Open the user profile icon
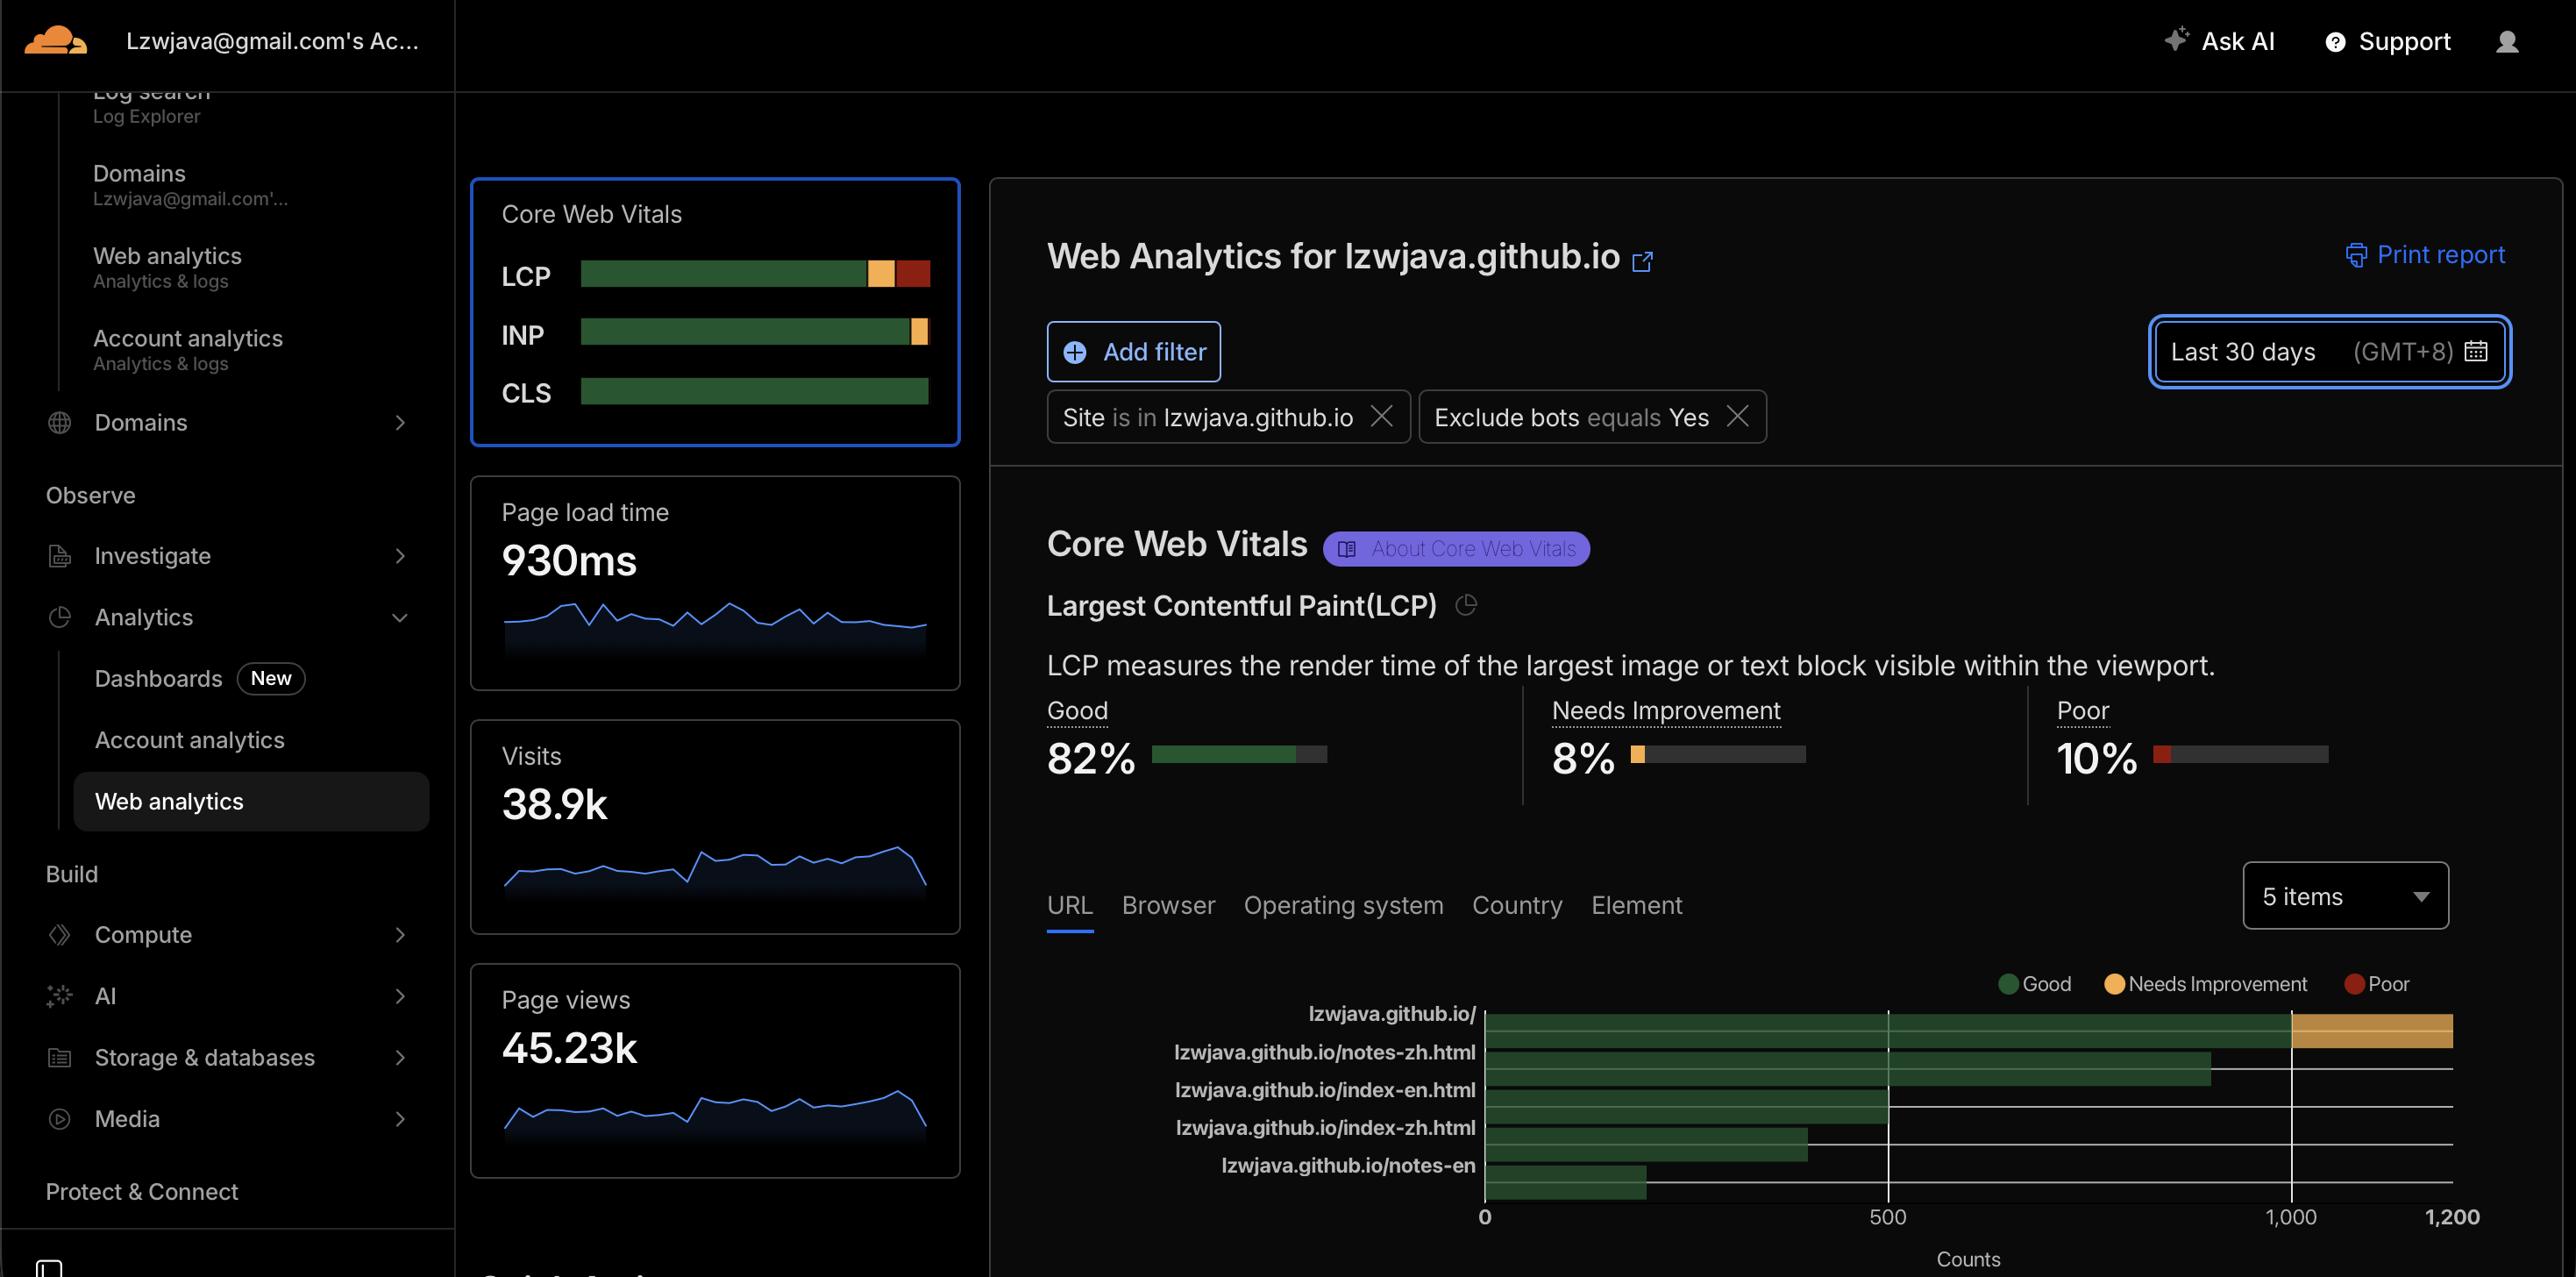Image resolution: width=2576 pixels, height=1277 pixels. pos(2507,41)
